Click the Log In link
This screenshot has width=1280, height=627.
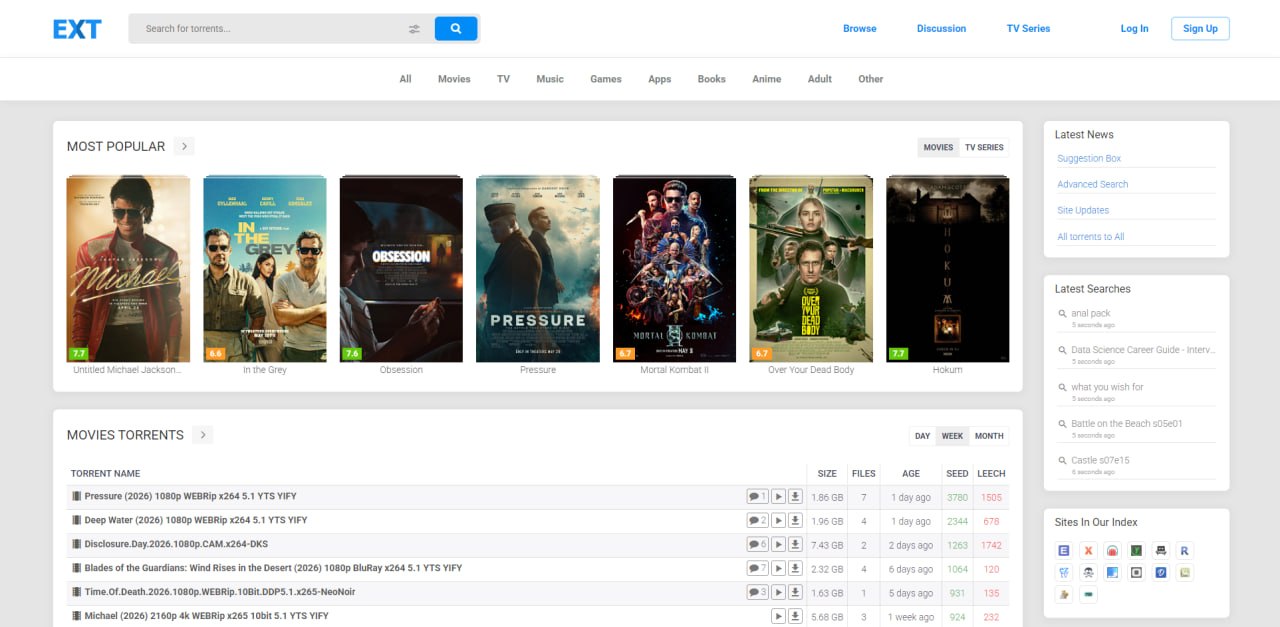(x=1134, y=29)
